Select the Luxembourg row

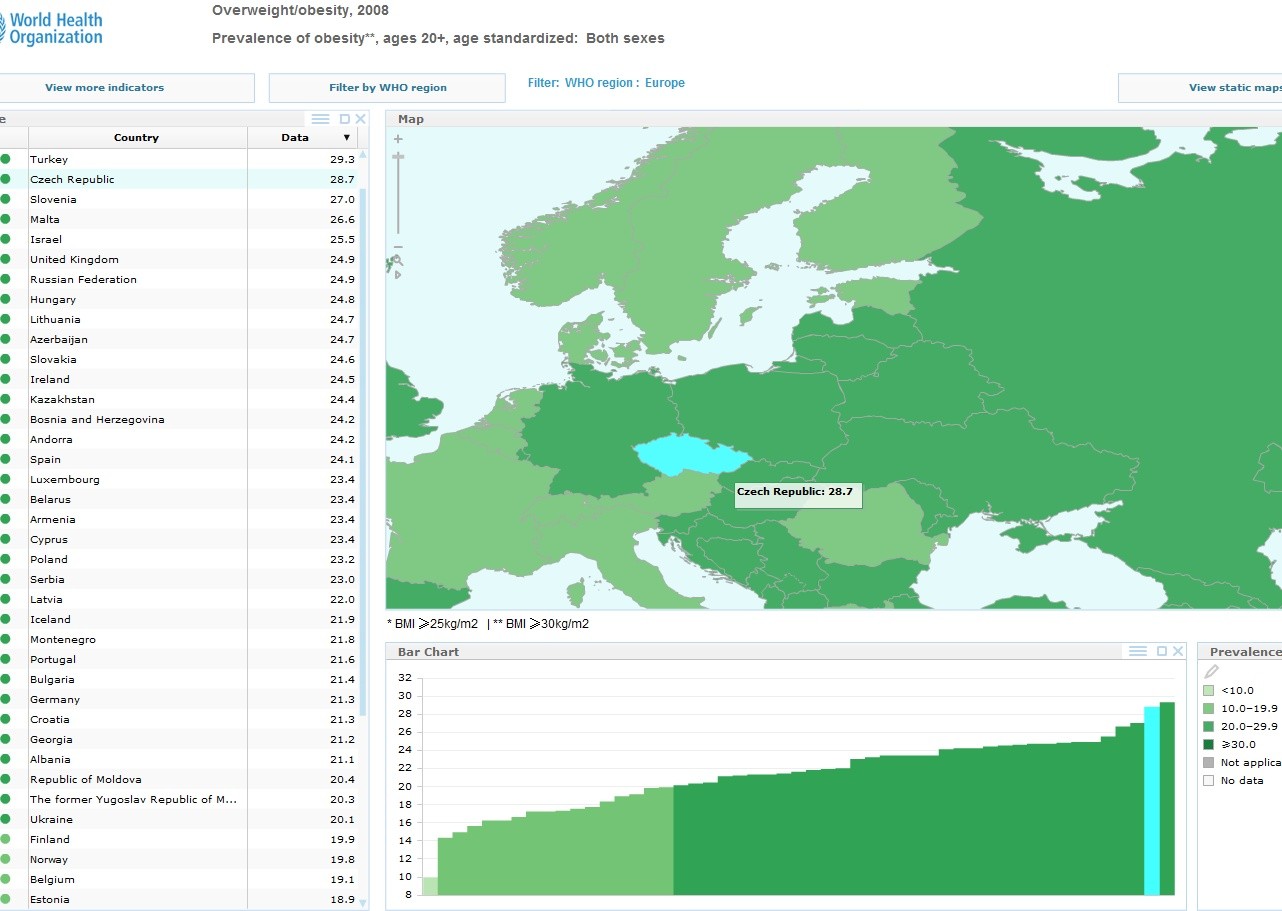[x=179, y=479]
